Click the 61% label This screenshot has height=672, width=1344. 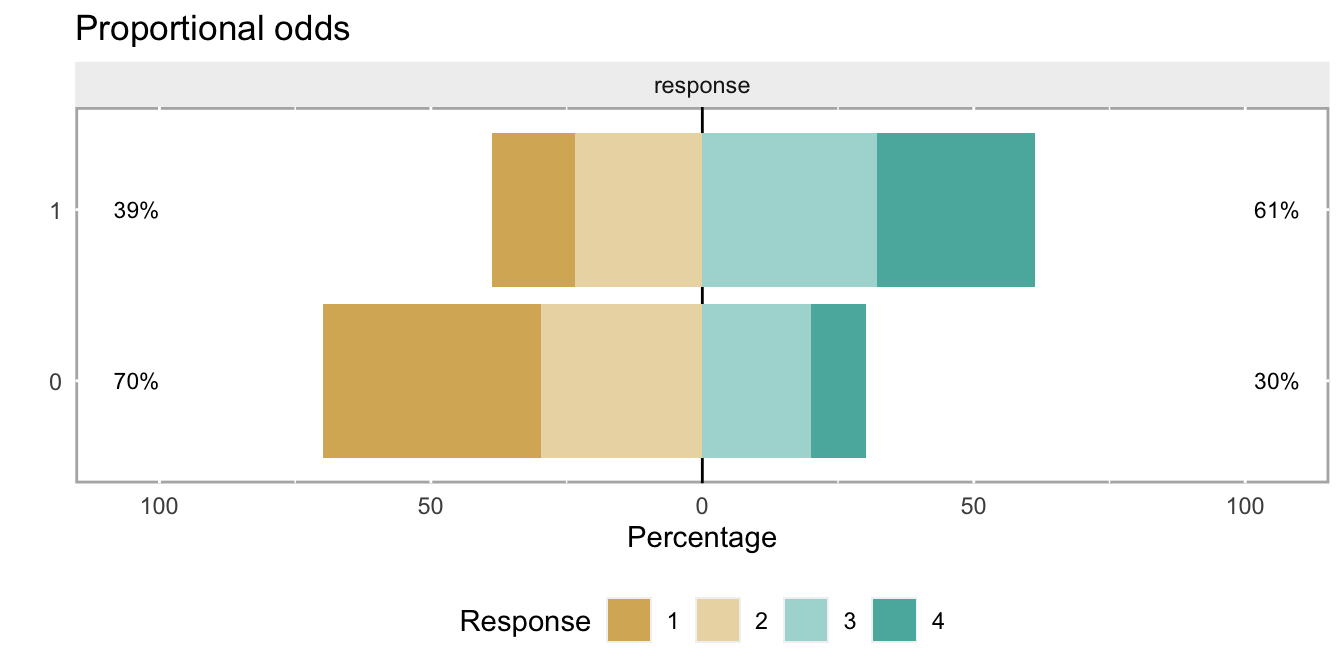(1276, 211)
